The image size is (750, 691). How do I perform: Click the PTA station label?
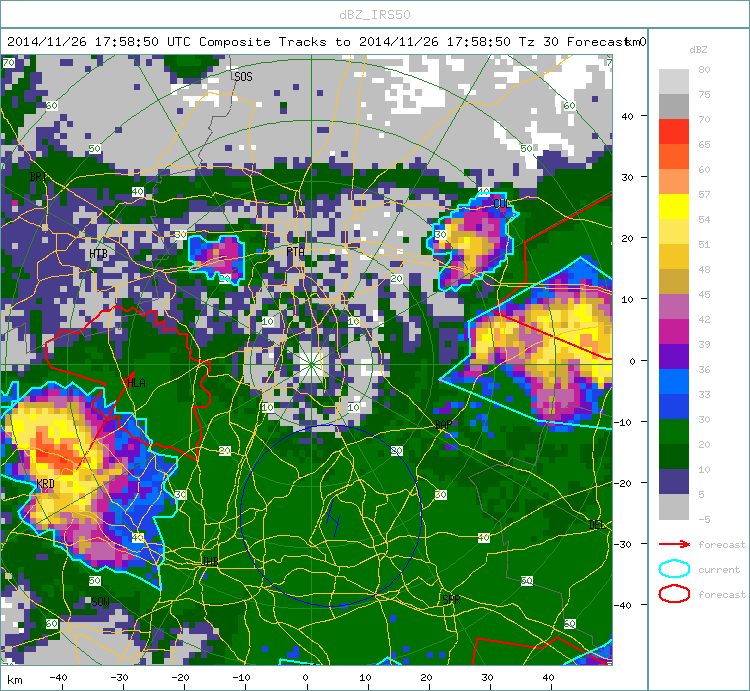296,252
